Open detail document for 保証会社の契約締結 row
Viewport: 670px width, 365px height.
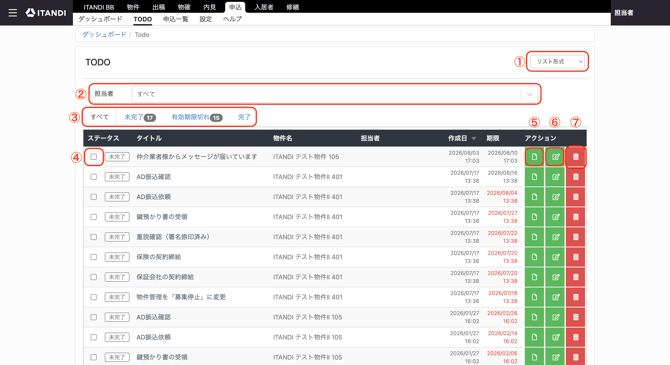pos(534,277)
